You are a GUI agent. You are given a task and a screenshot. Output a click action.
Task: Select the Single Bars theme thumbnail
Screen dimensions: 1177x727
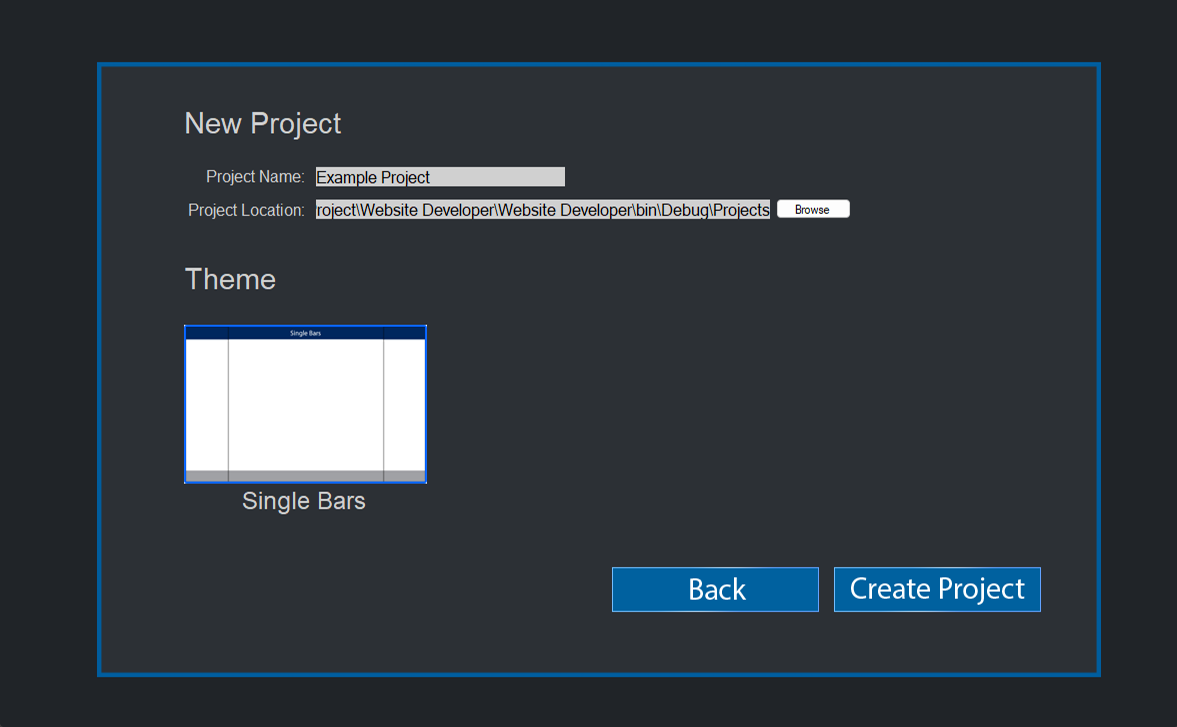[305, 404]
